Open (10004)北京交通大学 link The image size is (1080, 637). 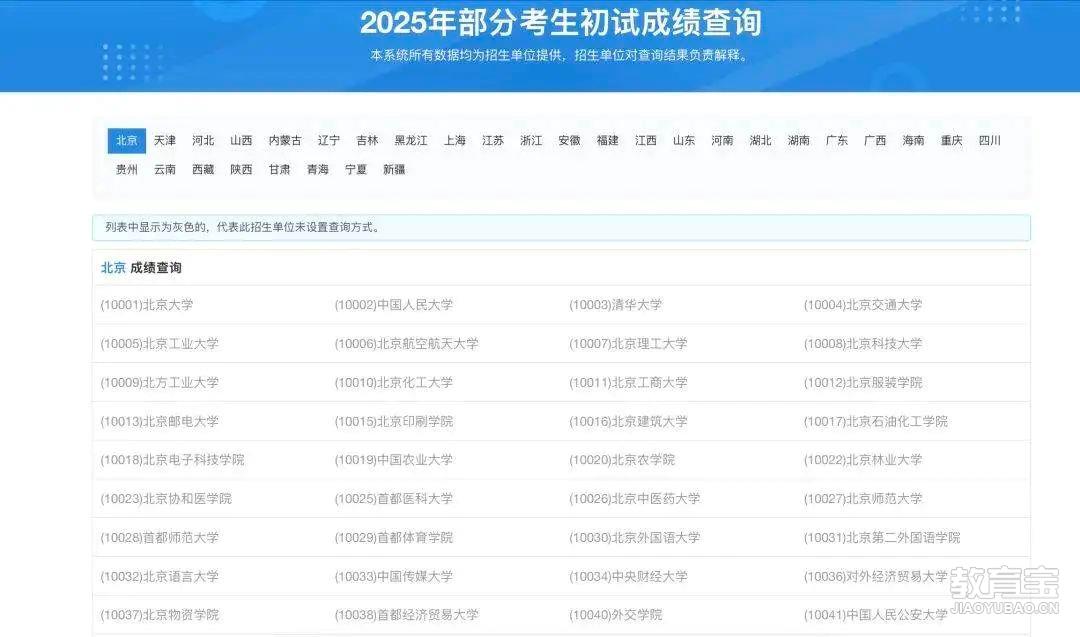[863, 305]
